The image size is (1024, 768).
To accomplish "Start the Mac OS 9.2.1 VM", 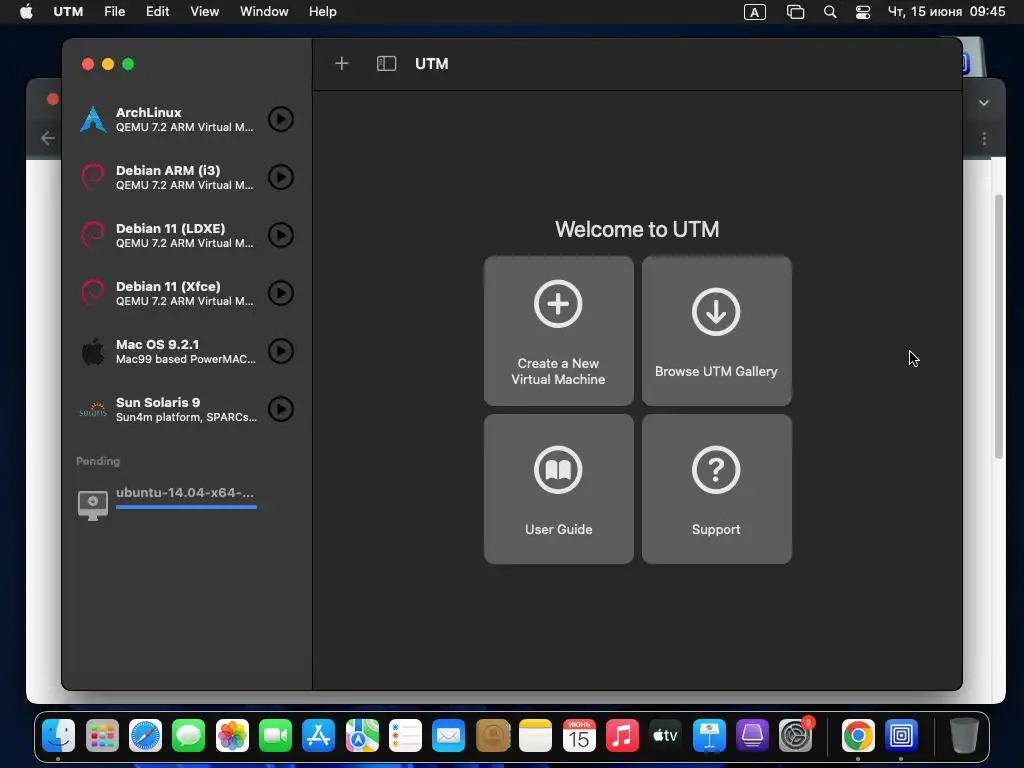I will [281, 351].
